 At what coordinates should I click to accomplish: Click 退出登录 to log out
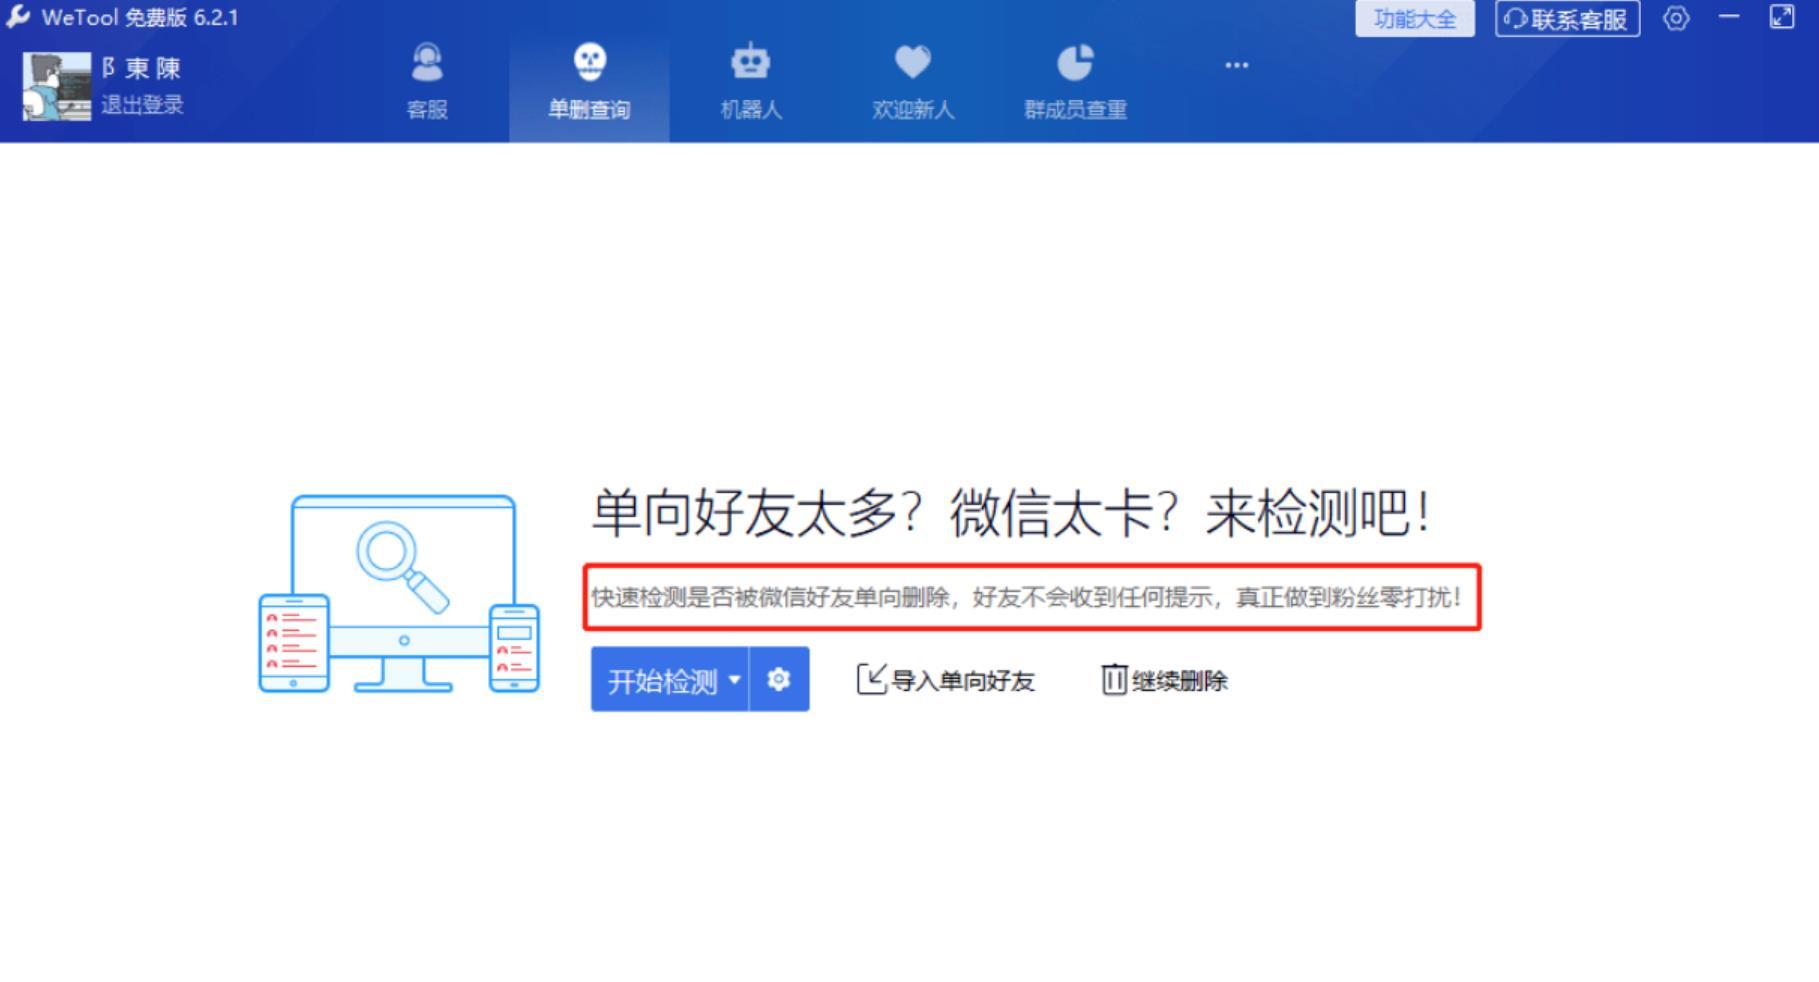142,105
